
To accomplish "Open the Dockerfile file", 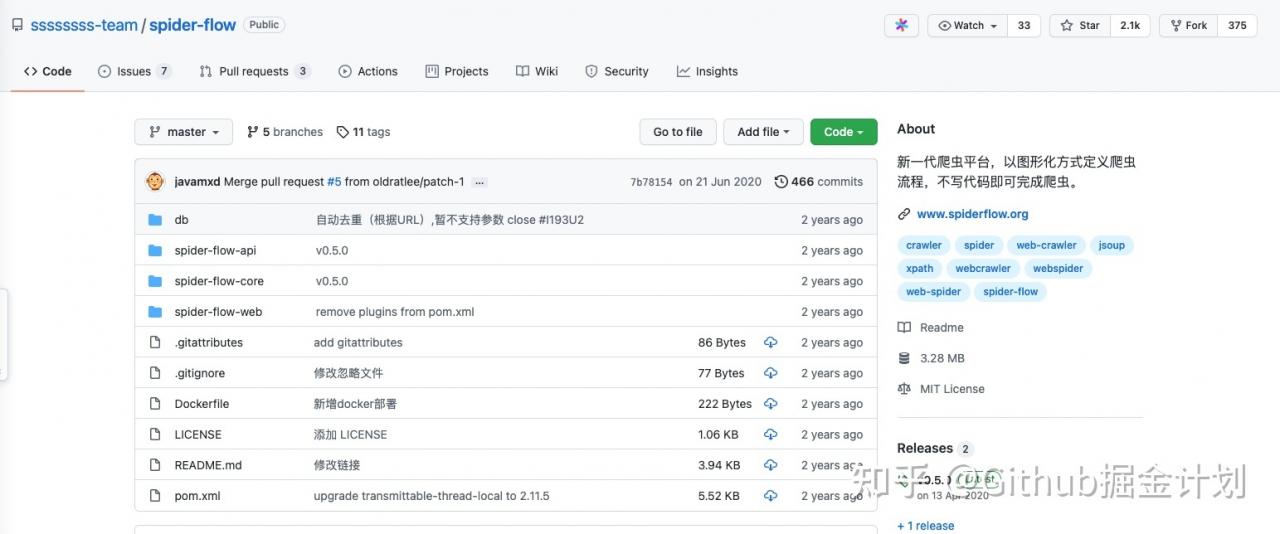I will point(202,404).
